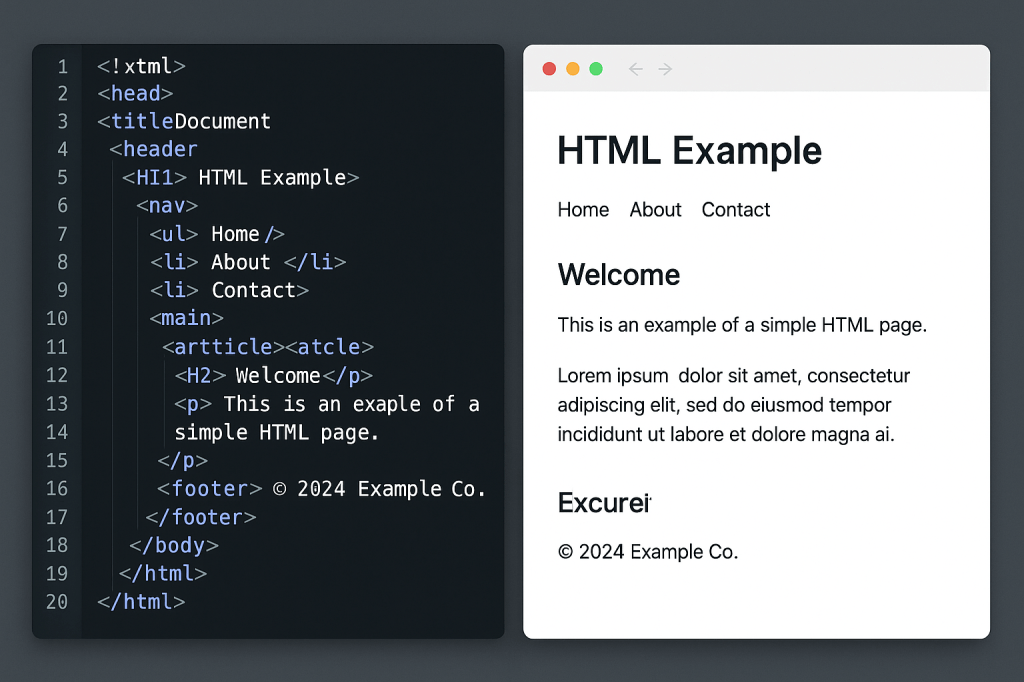The image size is (1024, 682).
Task: Click the green maximize window dot
Action: [x=596, y=69]
